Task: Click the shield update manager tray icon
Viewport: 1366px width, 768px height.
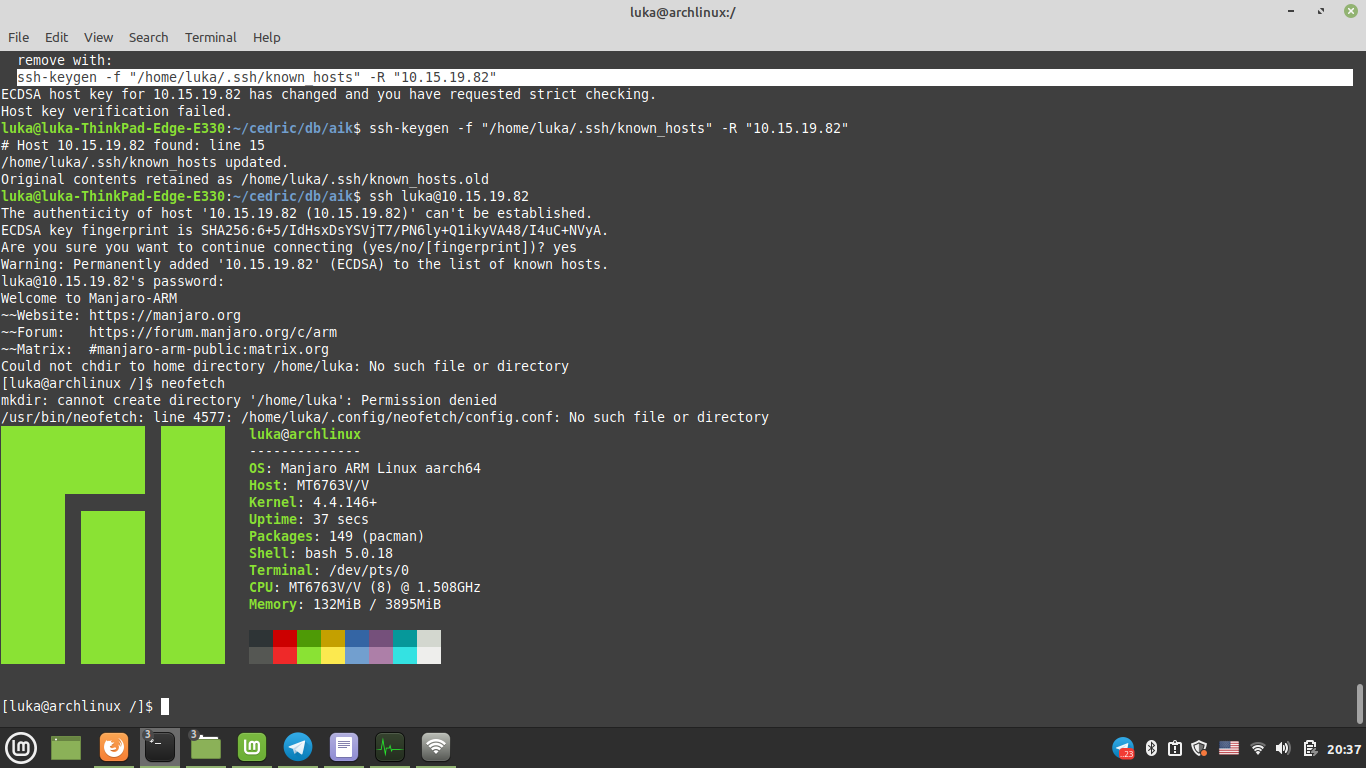Action: (1200, 748)
